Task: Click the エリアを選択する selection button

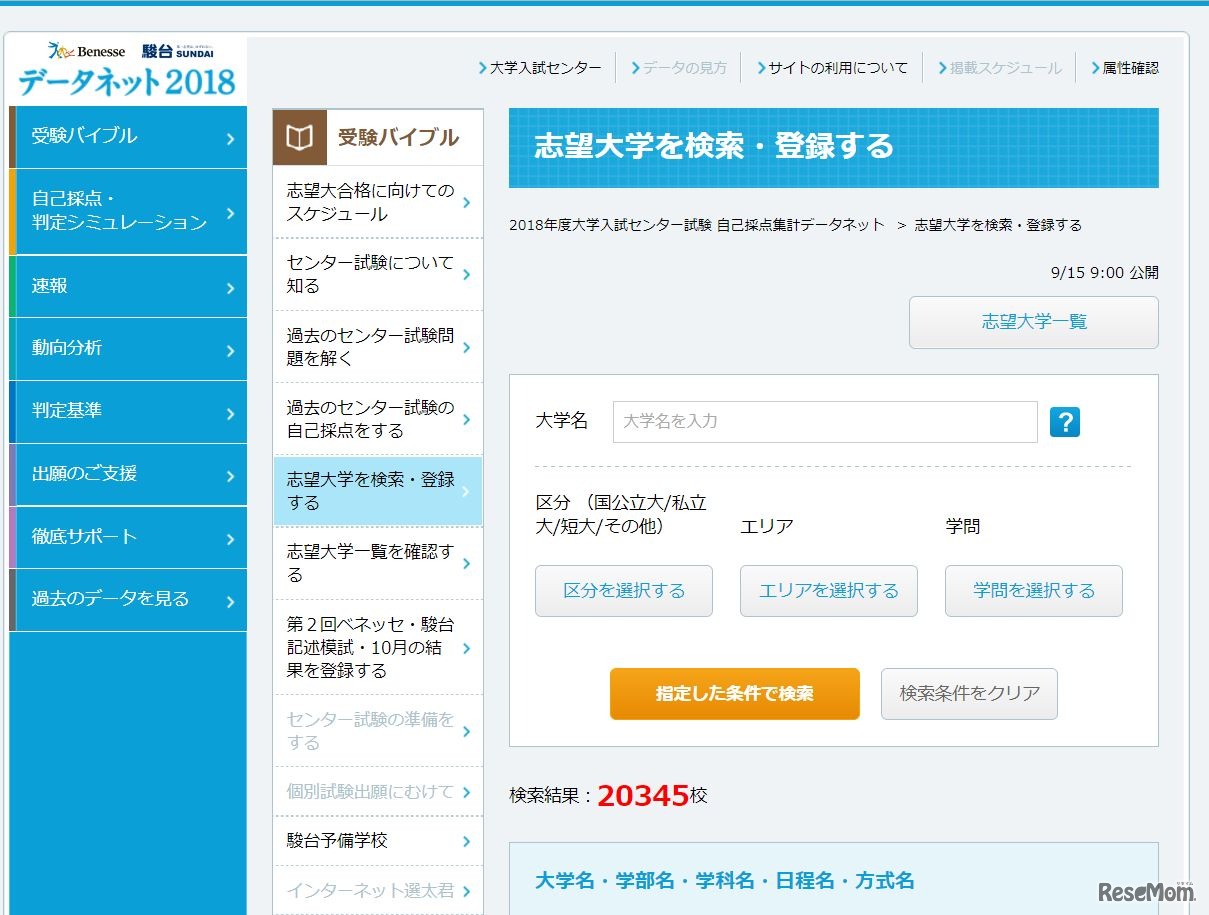Action: [828, 591]
